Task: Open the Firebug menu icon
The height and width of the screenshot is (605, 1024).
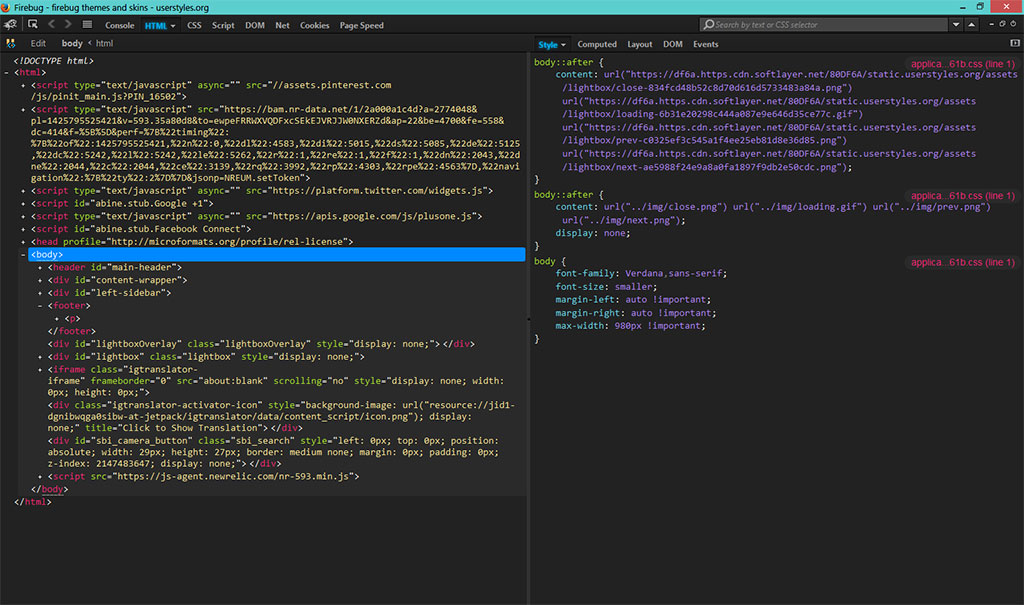Action: point(12,24)
